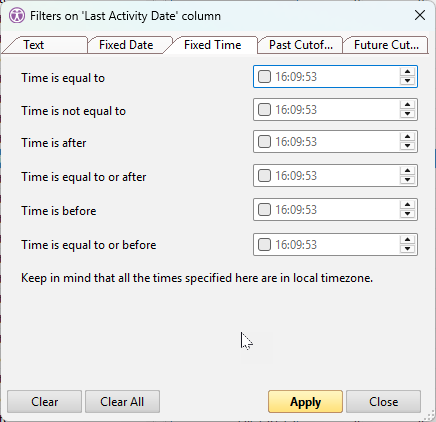The image size is (436, 422).
Task: Click the Clear button
Action: click(x=44, y=402)
